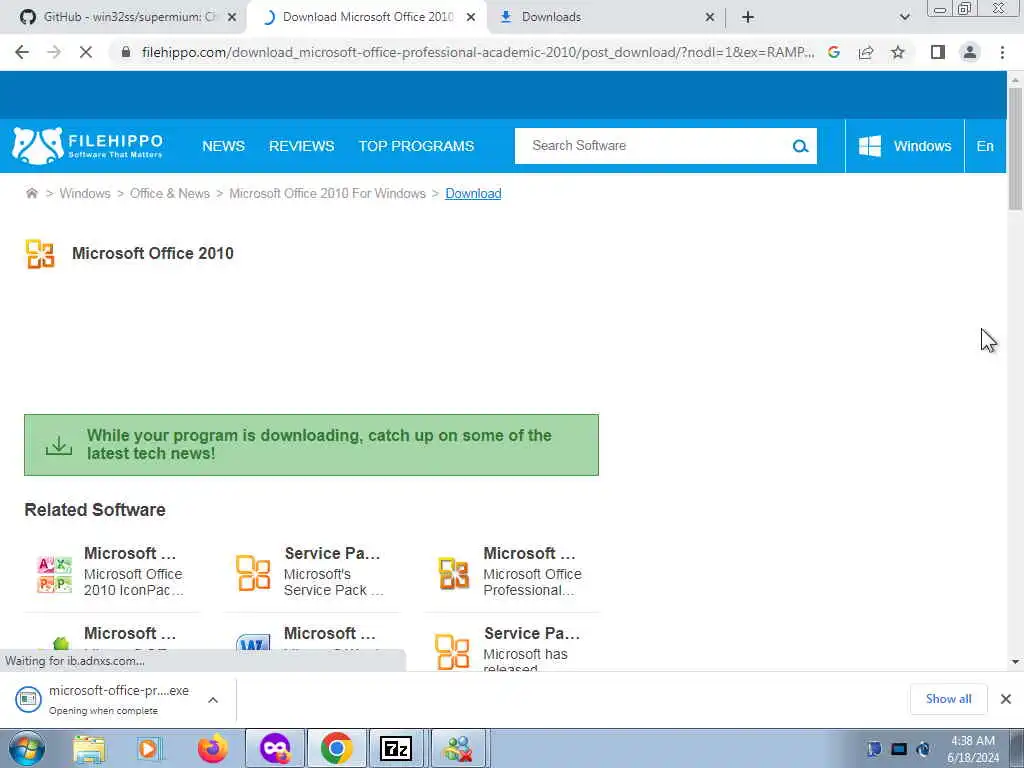Open Microsoft Office 2010 For Windows breadcrumb
Viewport: 1024px width, 768px height.
tap(327, 193)
